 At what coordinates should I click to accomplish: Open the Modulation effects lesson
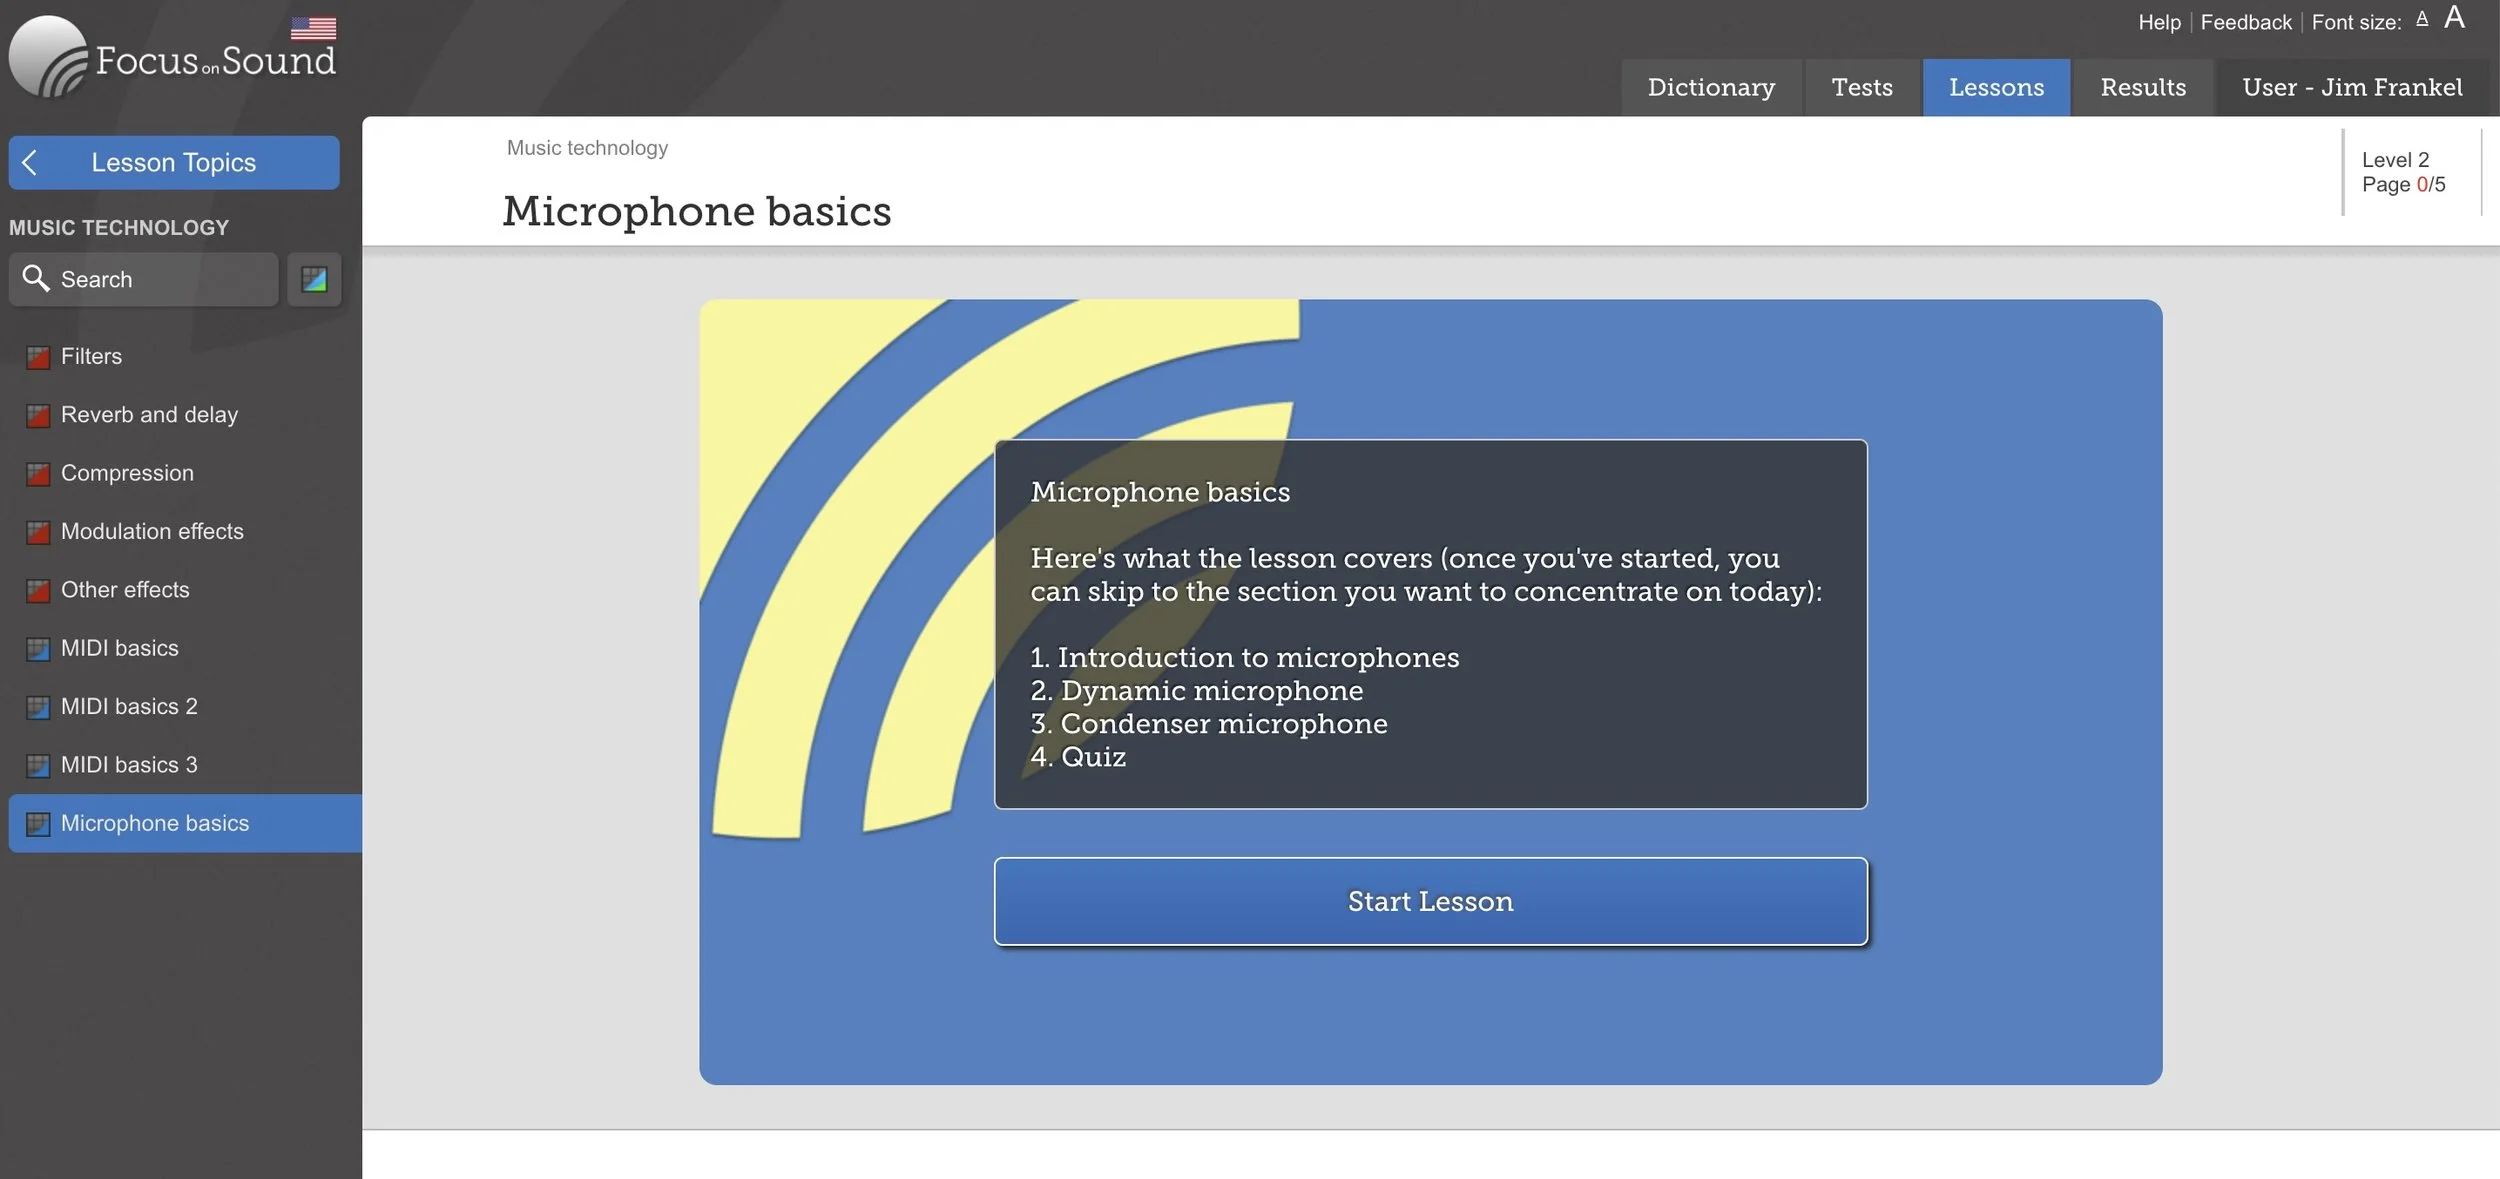pos(152,531)
